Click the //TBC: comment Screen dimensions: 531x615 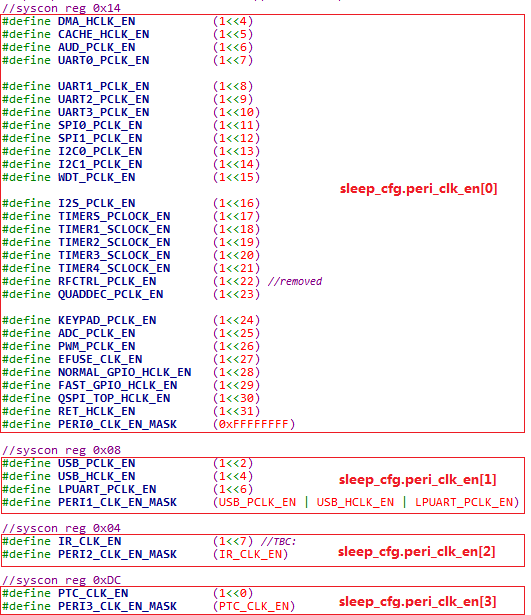(278, 541)
